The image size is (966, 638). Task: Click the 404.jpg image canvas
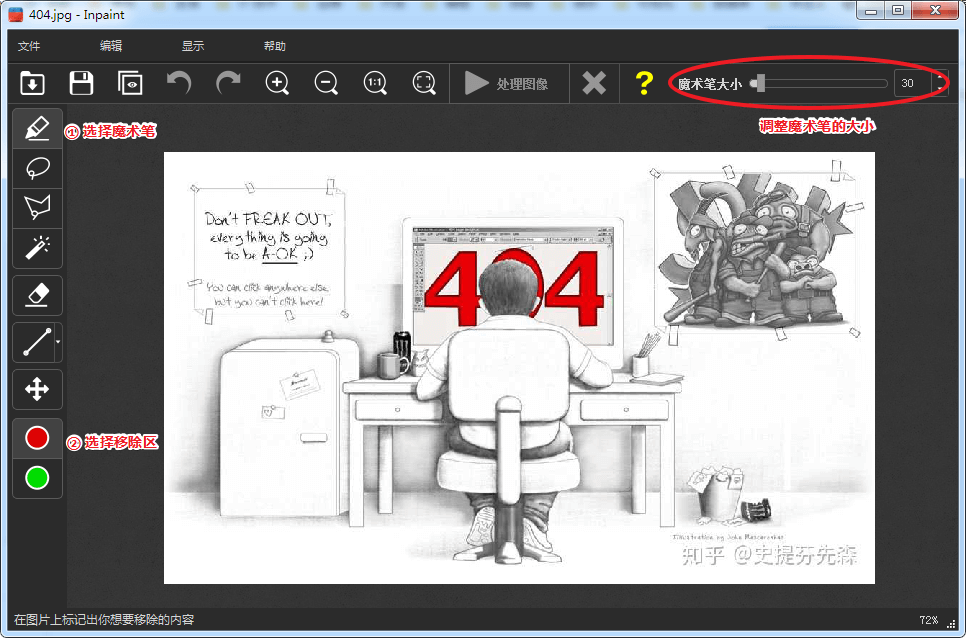coord(519,368)
